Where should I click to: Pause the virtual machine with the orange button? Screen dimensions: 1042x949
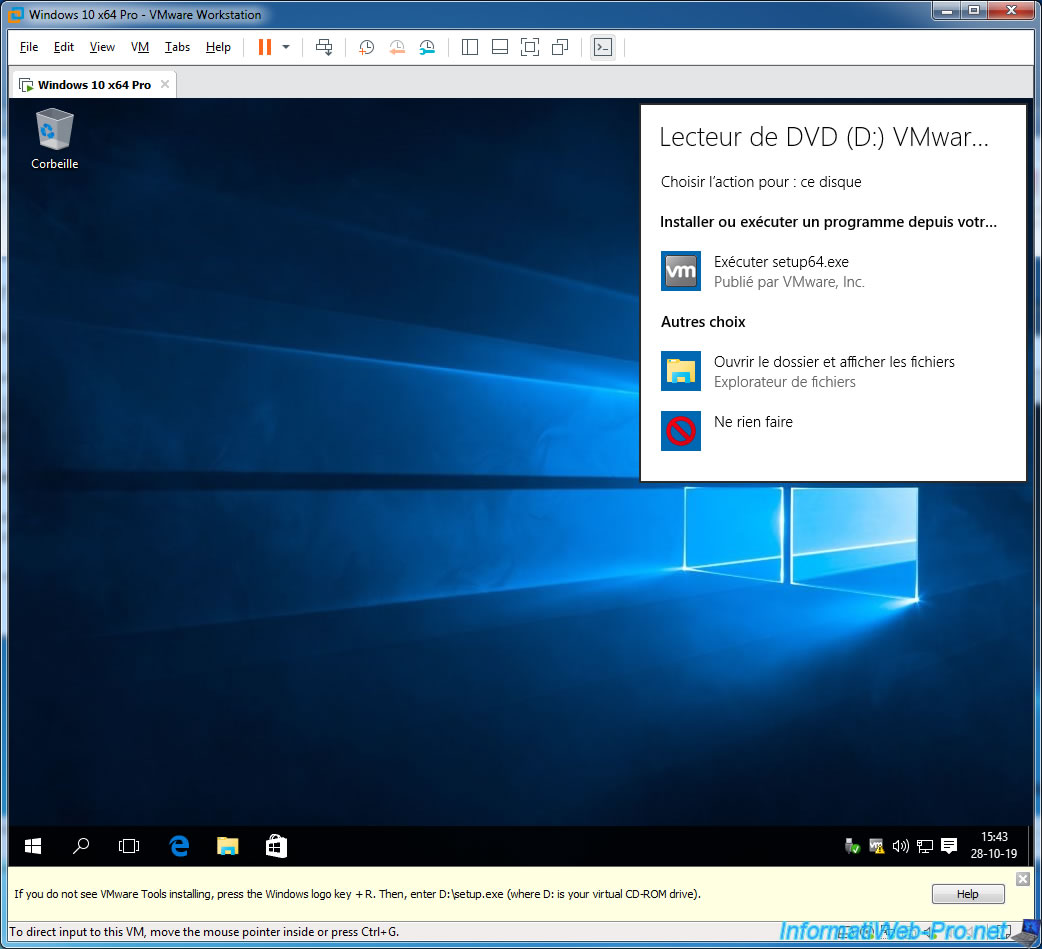point(264,47)
